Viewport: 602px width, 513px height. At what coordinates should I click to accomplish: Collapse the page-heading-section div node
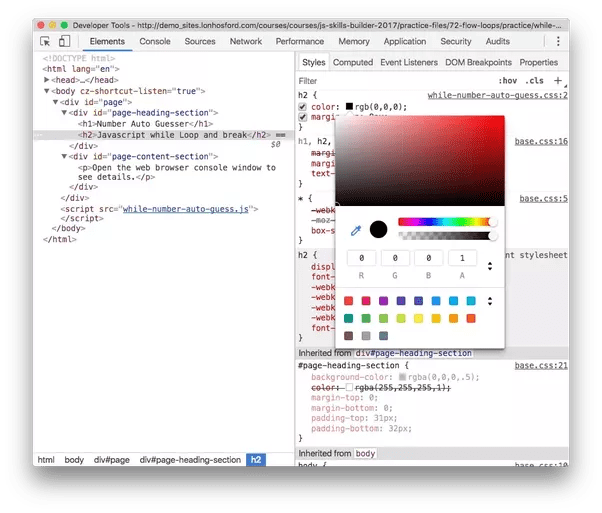point(64,113)
